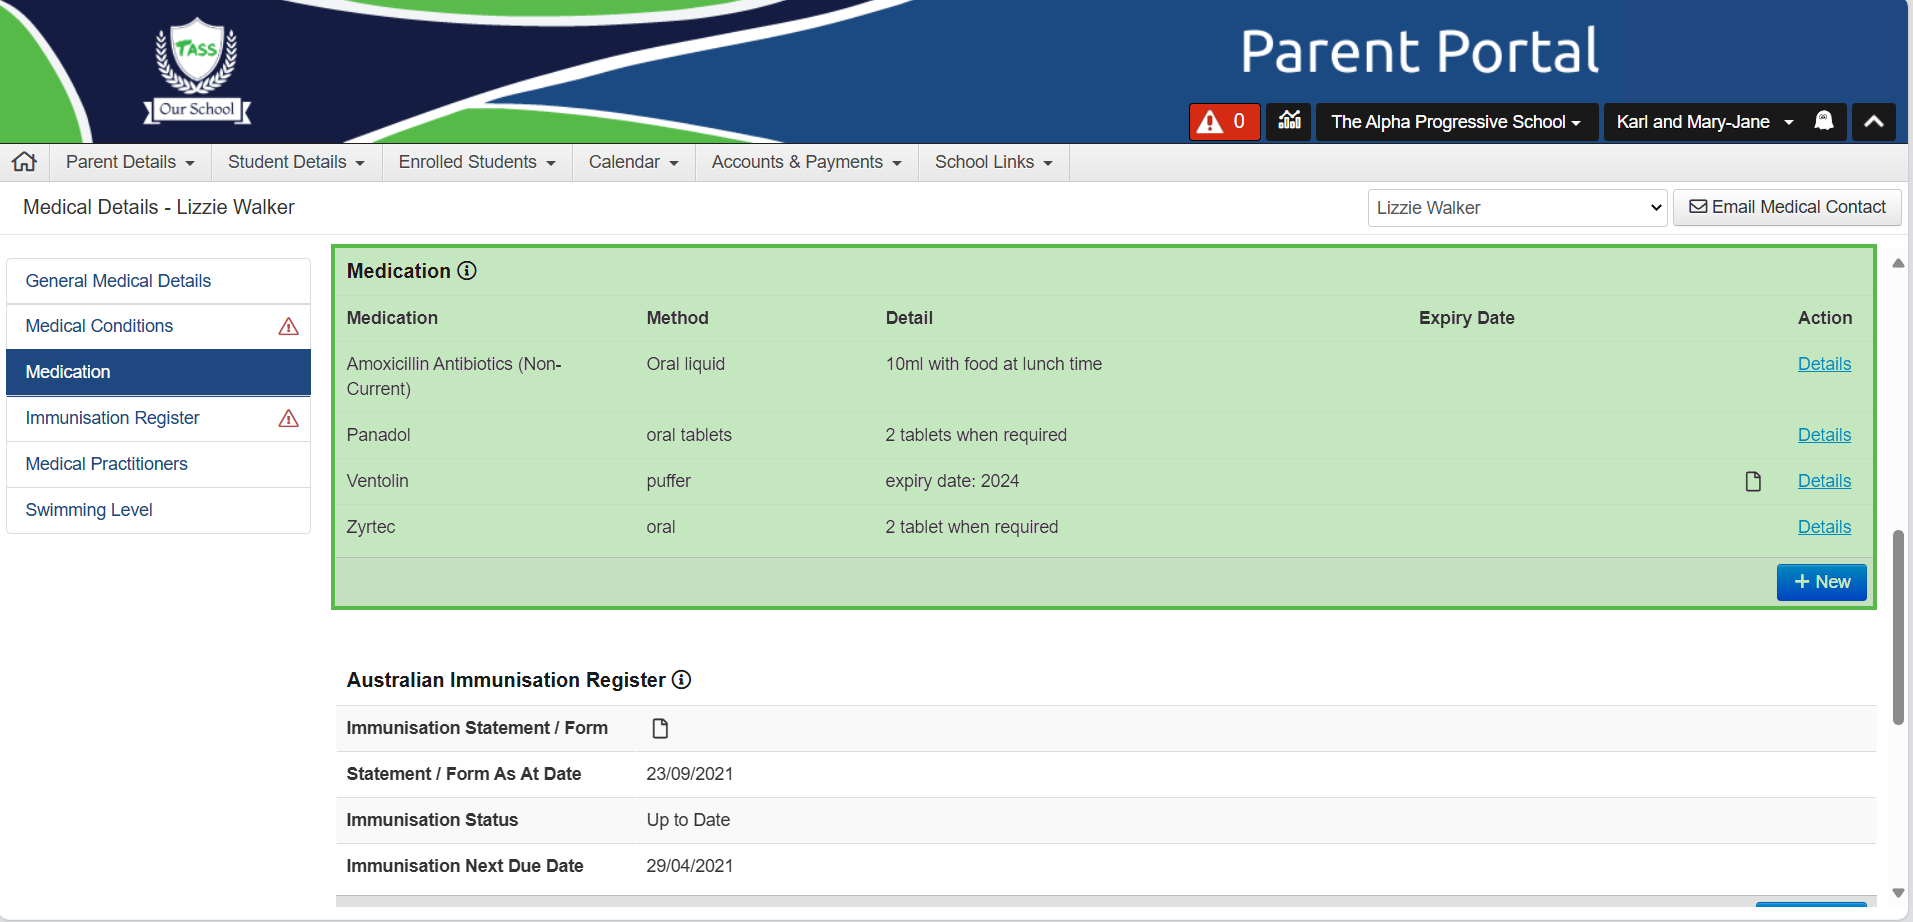This screenshot has width=1913, height=922.
Task: Click info icon beside Australian Immunisation Register
Action: pos(682,680)
